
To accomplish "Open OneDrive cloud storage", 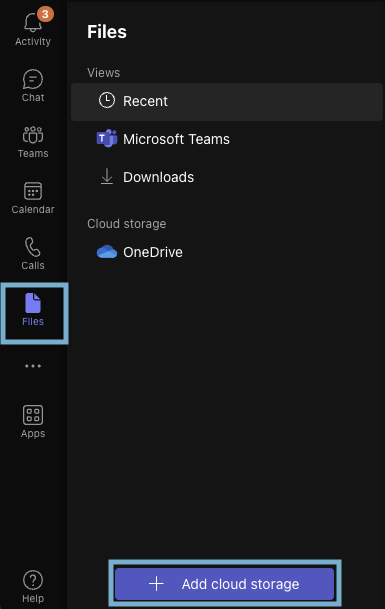I will 227,252.
